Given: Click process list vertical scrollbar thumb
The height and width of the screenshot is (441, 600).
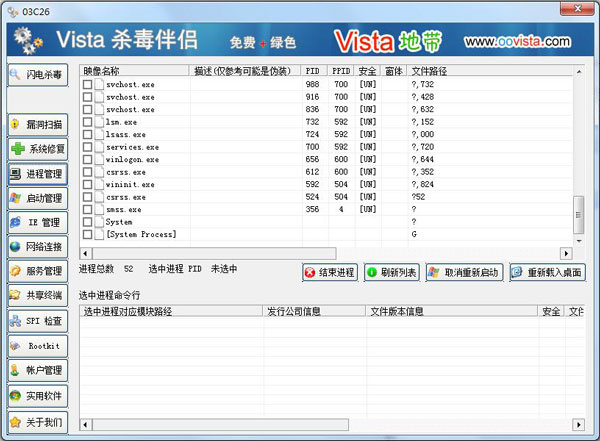Looking at the screenshot, I should [x=579, y=215].
